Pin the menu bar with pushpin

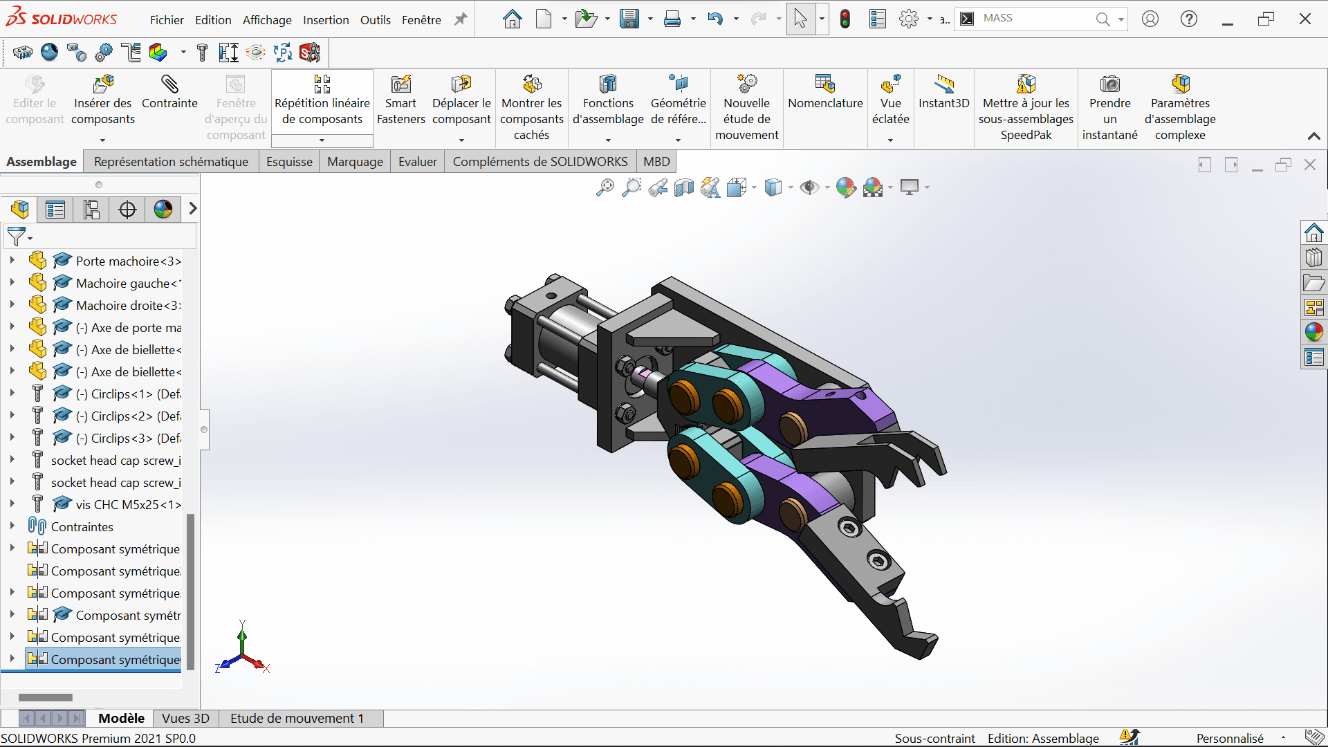point(461,19)
